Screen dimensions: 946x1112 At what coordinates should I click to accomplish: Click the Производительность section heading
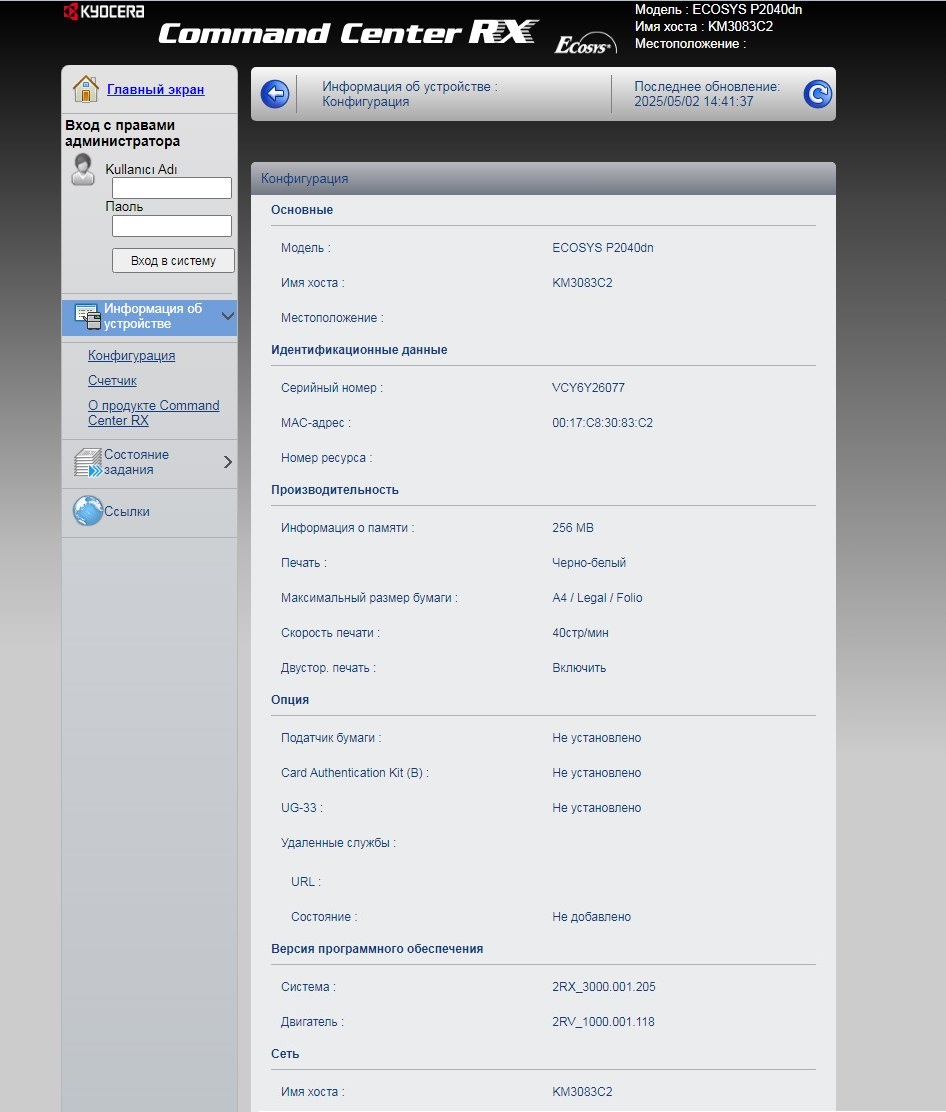(335, 489)
